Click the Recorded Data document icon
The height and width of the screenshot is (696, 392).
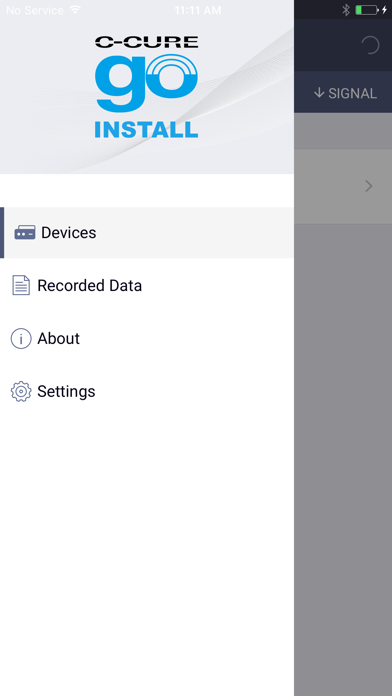pyautogui.click(x=21, y=285)
